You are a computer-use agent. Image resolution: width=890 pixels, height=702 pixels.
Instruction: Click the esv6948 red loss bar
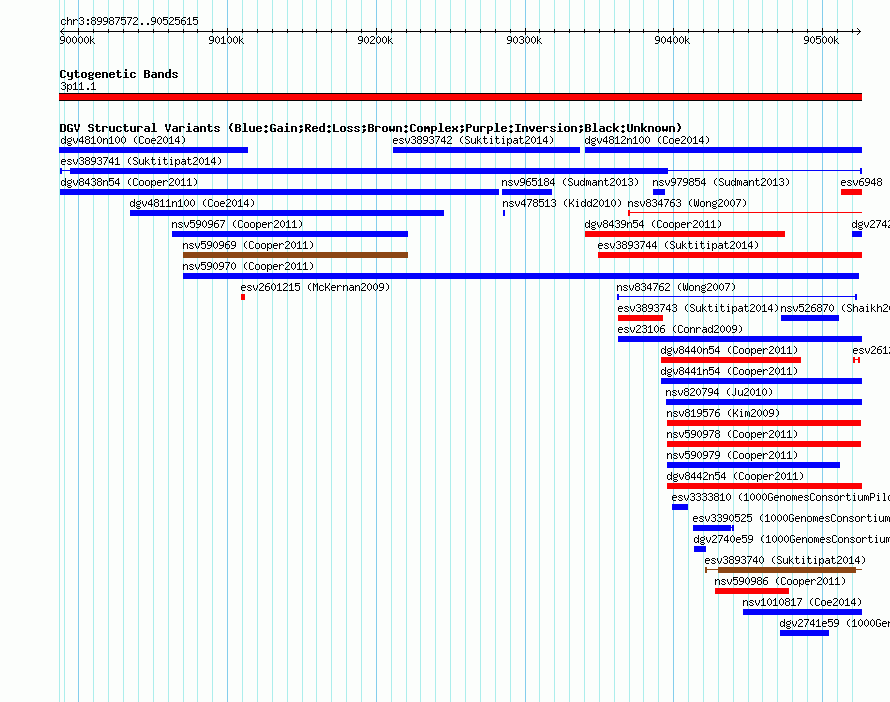pos(851,192)
